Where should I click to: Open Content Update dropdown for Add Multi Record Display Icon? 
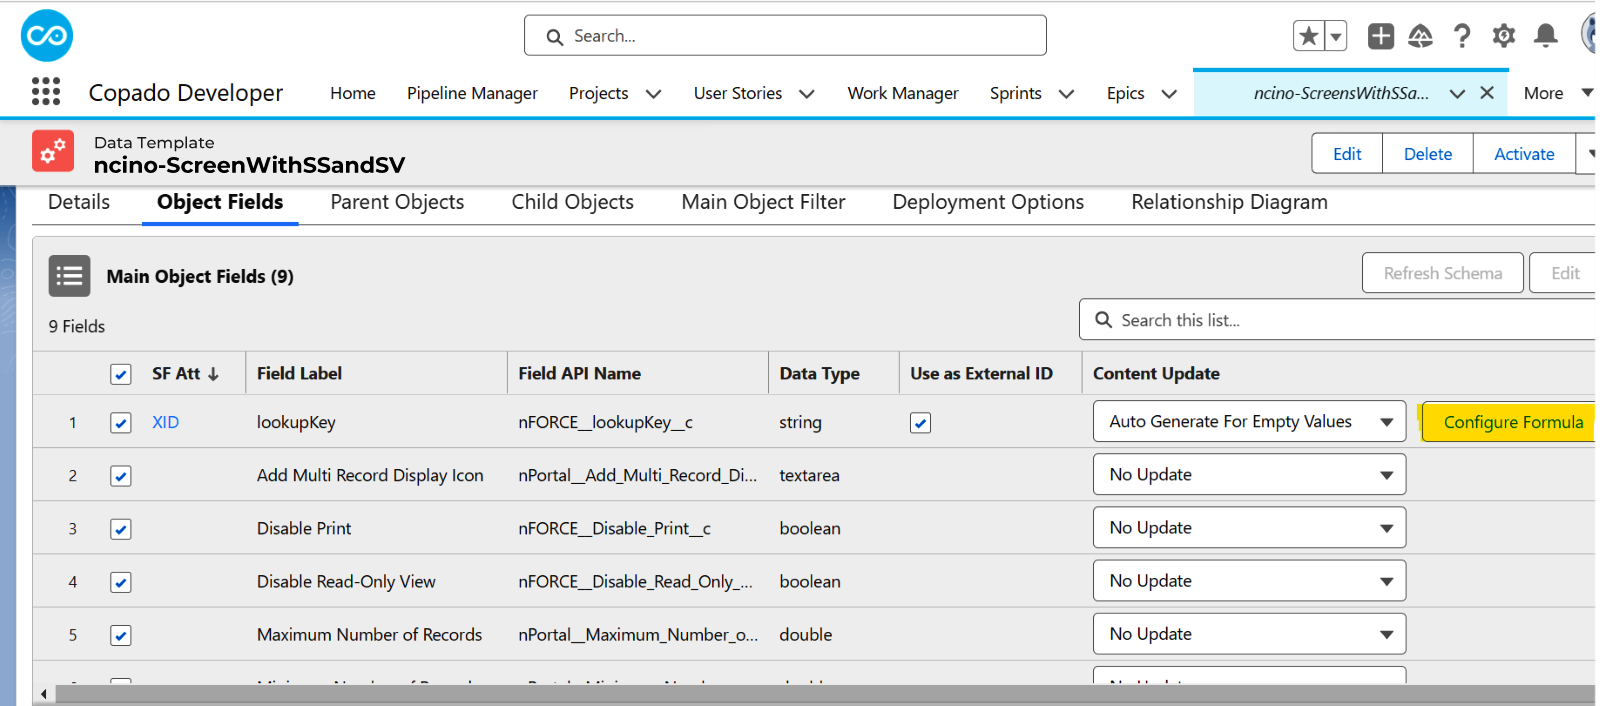1250,475
